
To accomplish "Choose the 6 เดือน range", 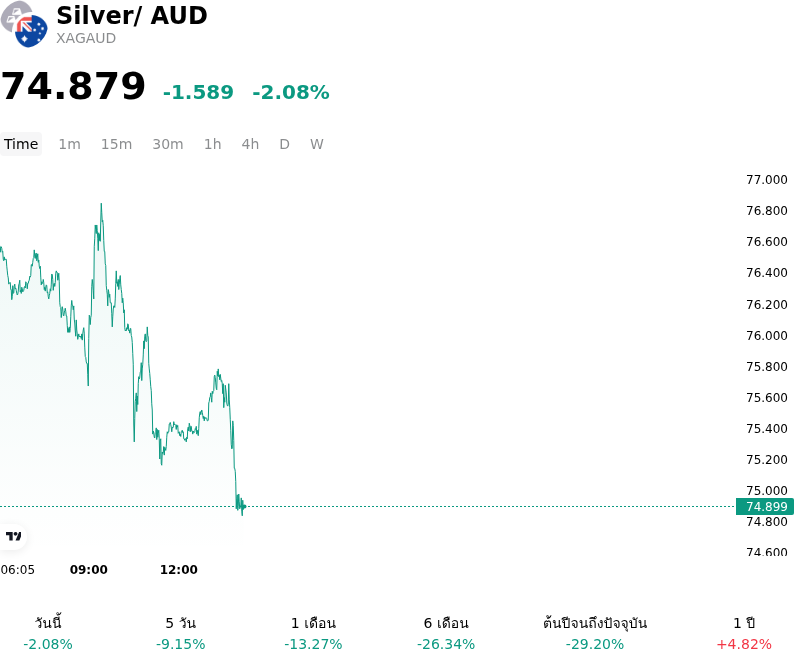I will 446,633.
